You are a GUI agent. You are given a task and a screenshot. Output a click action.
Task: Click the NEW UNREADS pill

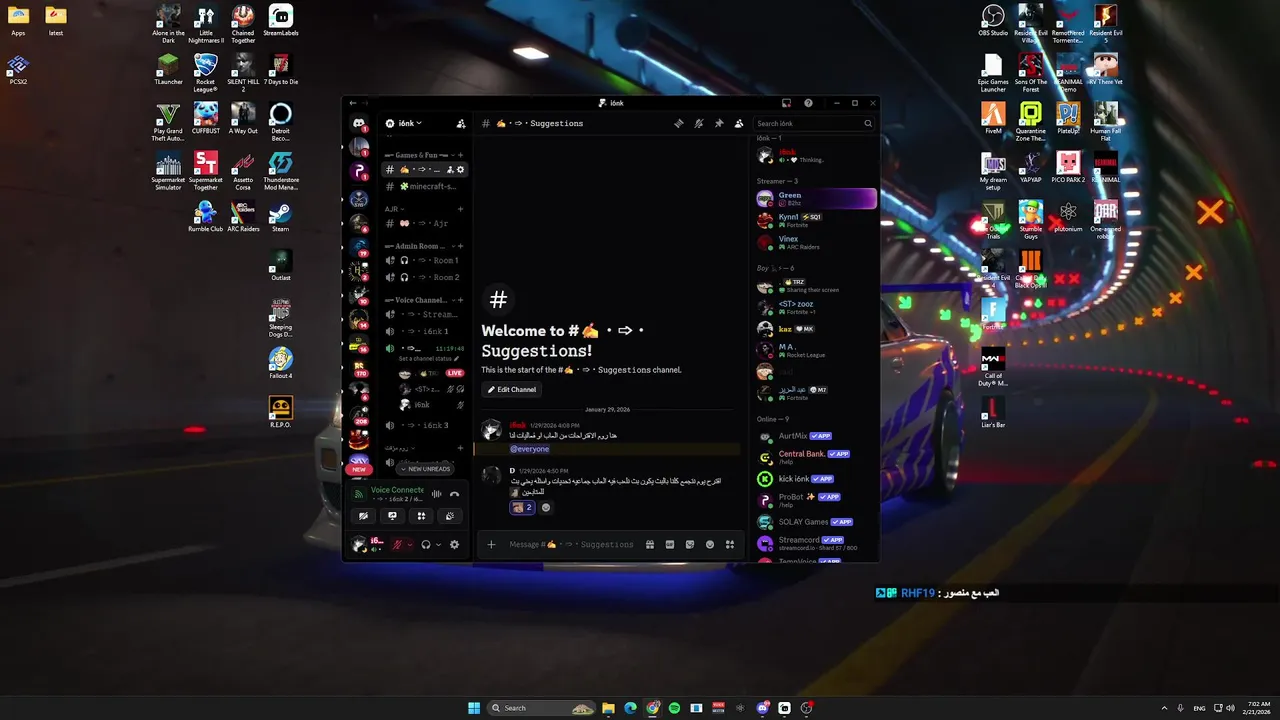point(426,469)
